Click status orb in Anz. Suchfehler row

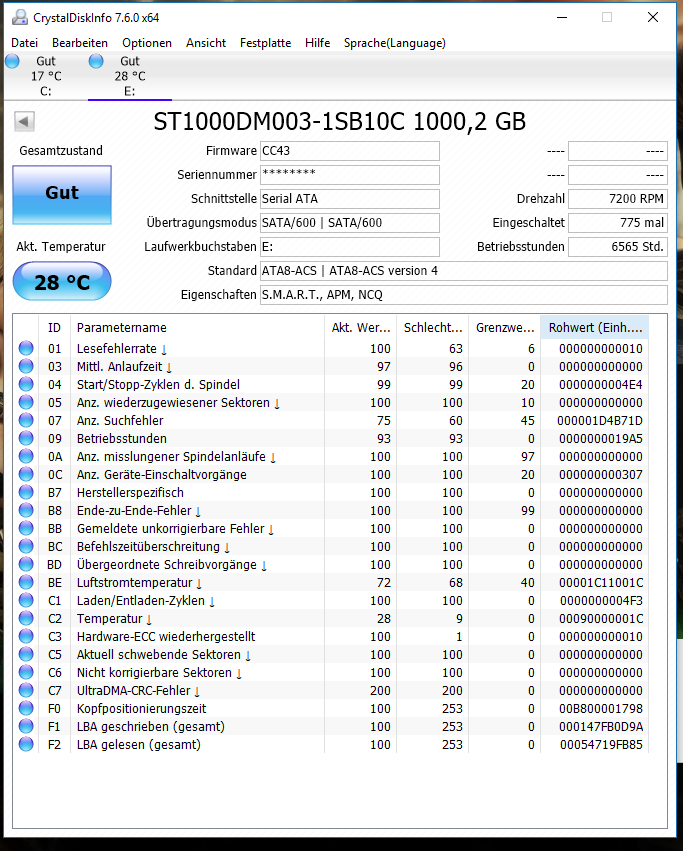click(x=26, y=420)
